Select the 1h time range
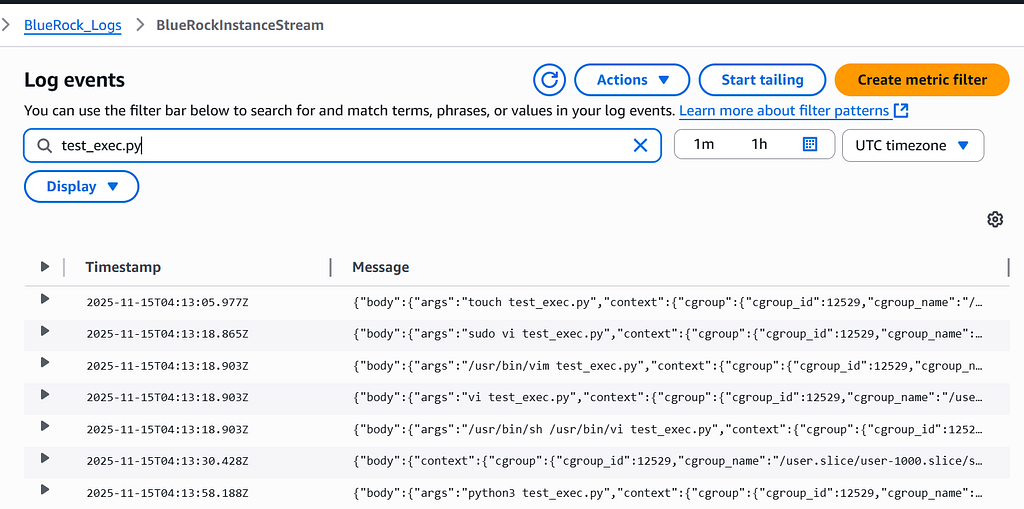This screenshot has height=509, width=1024. 759,144
